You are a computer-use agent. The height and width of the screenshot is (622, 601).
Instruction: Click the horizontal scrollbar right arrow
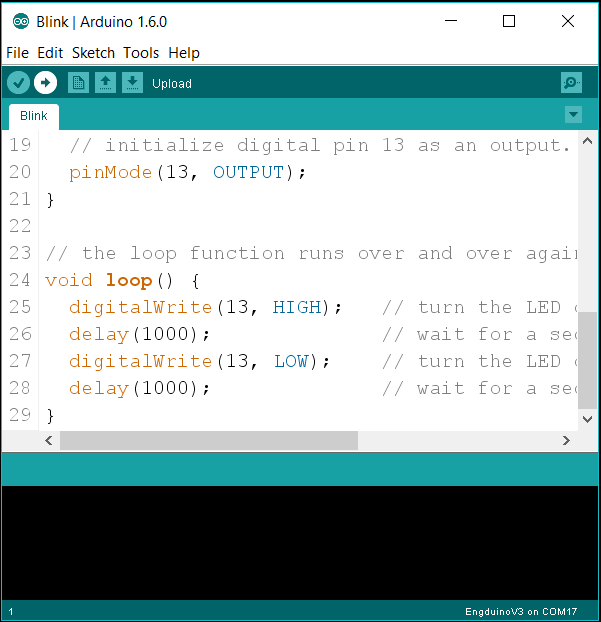566,440
